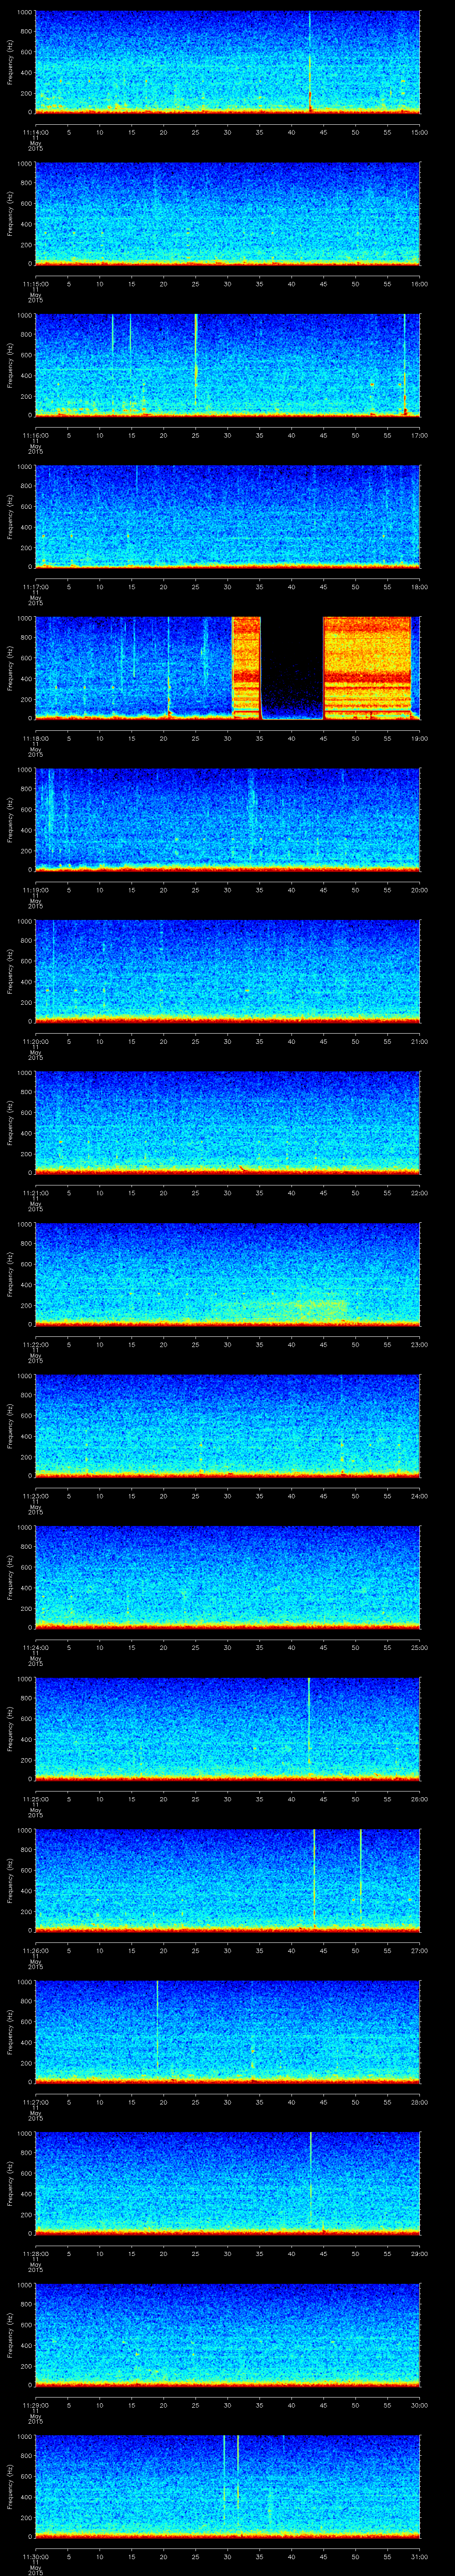Open the 11:29 spectrogram panel
Screen dimensions: 455x2576
coord(227,2335)
